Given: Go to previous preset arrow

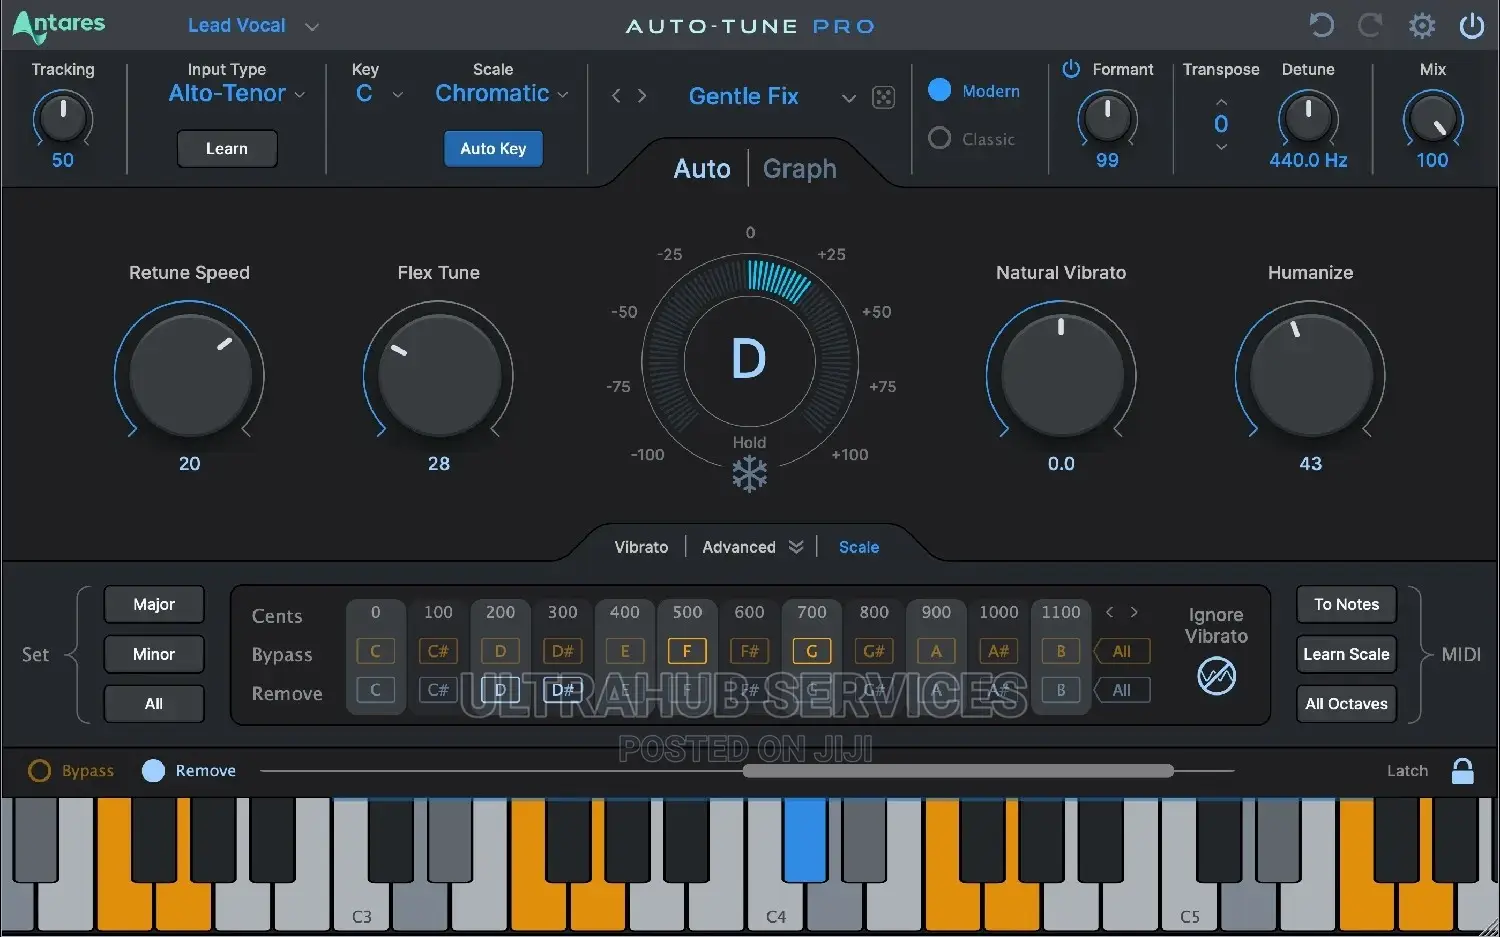Looking at the screenshot, I should 616,96.
